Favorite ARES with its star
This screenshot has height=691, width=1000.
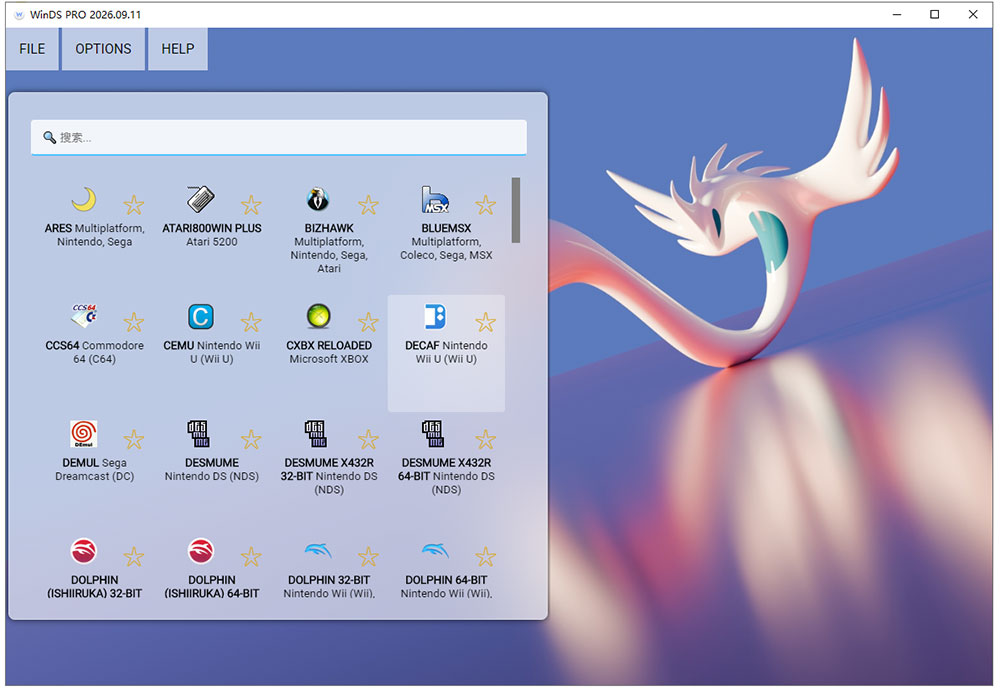pyautogui.click(x=133, y=205)
